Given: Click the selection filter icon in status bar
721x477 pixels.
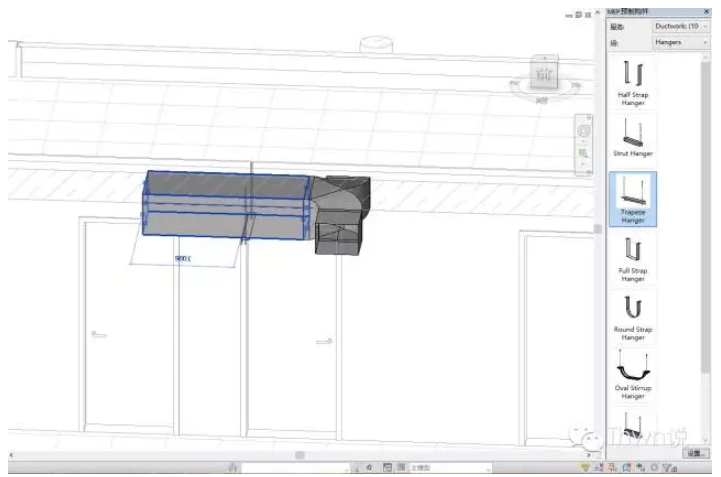Looking at the screenshot, I should tap(669, 468).
